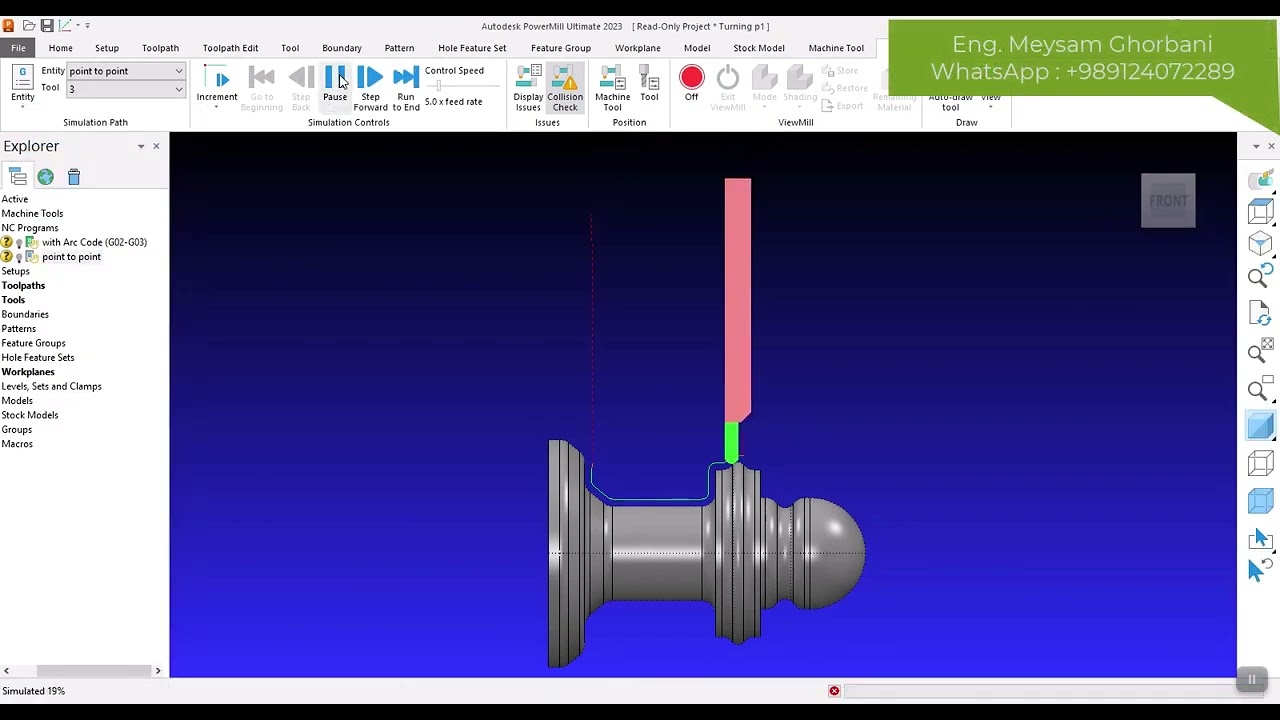
Task: Open the globe browser tab in Explorer
Action: tap(46, 177)
